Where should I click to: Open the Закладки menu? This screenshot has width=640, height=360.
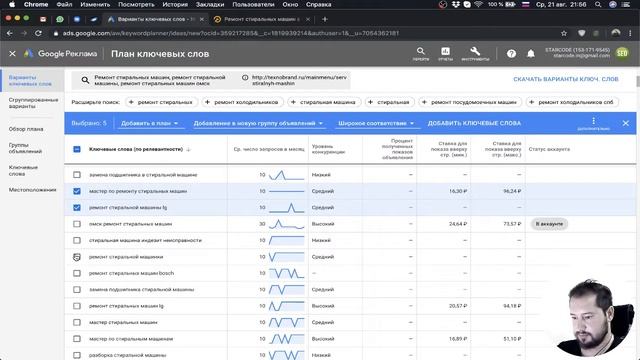point(210,4)
